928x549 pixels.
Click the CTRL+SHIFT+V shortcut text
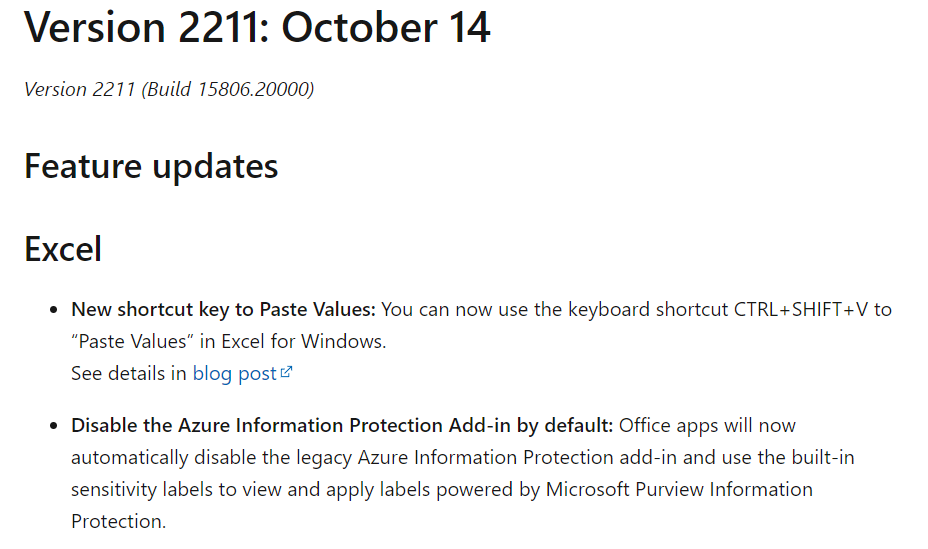801,309
